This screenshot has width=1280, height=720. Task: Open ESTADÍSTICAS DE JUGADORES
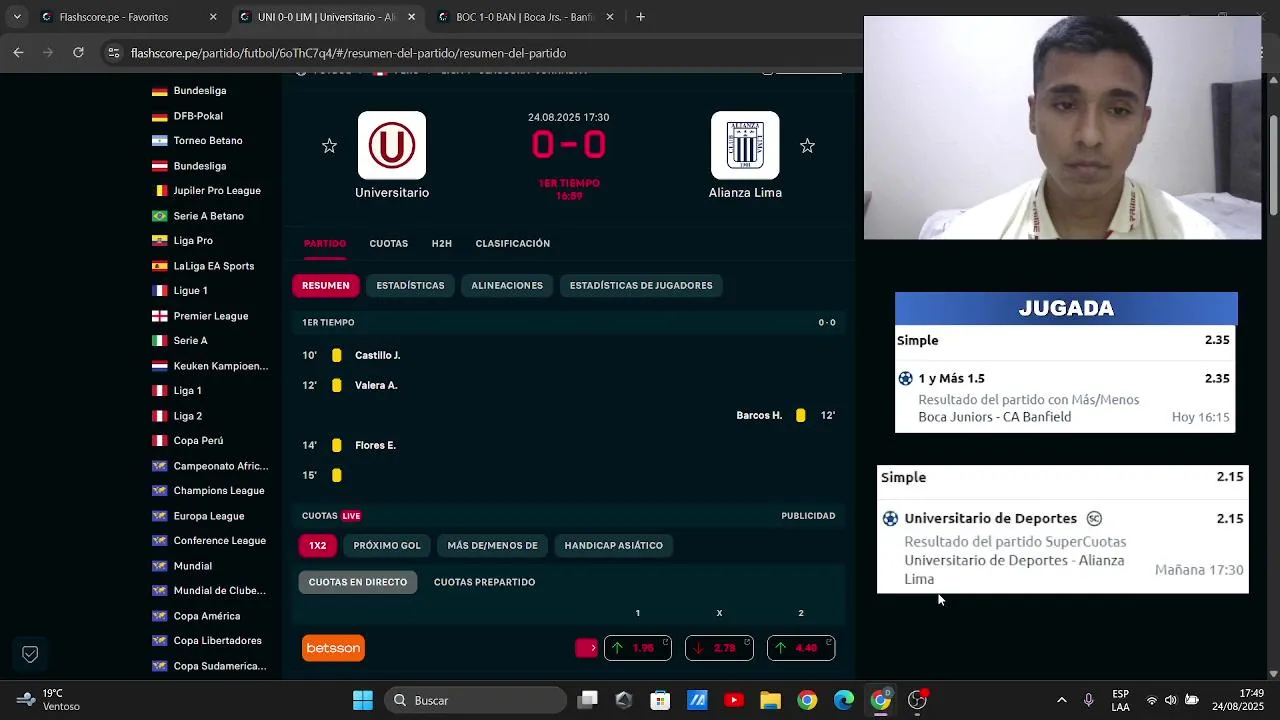coord(641,286)
